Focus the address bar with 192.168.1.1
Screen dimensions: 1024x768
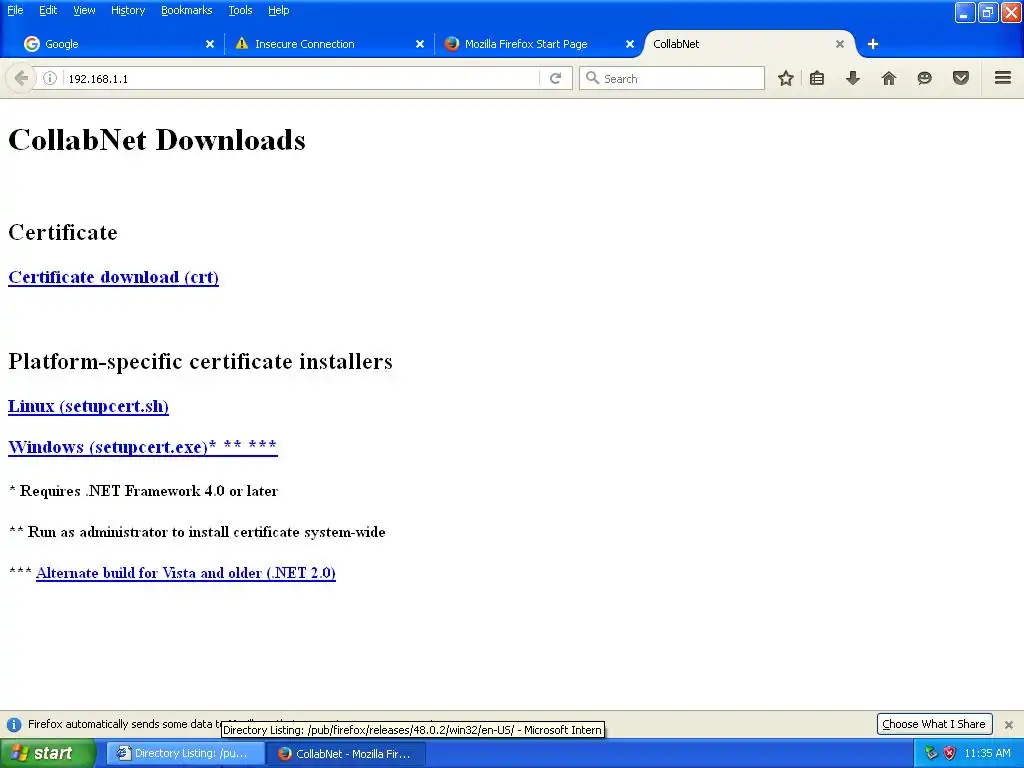click(x=300, y=78)
